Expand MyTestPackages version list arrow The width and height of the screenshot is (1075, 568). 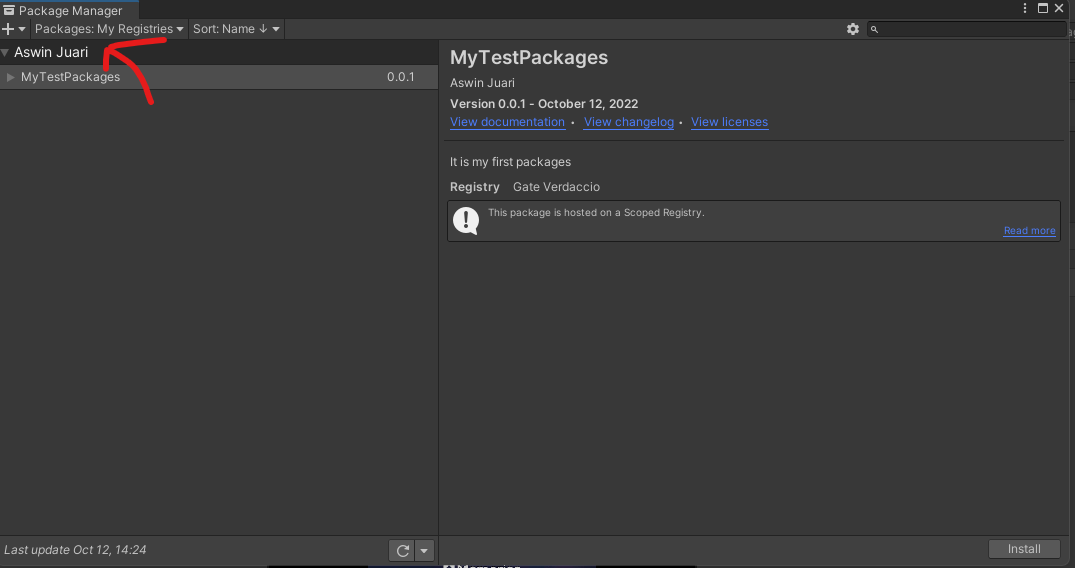[11, 77]
